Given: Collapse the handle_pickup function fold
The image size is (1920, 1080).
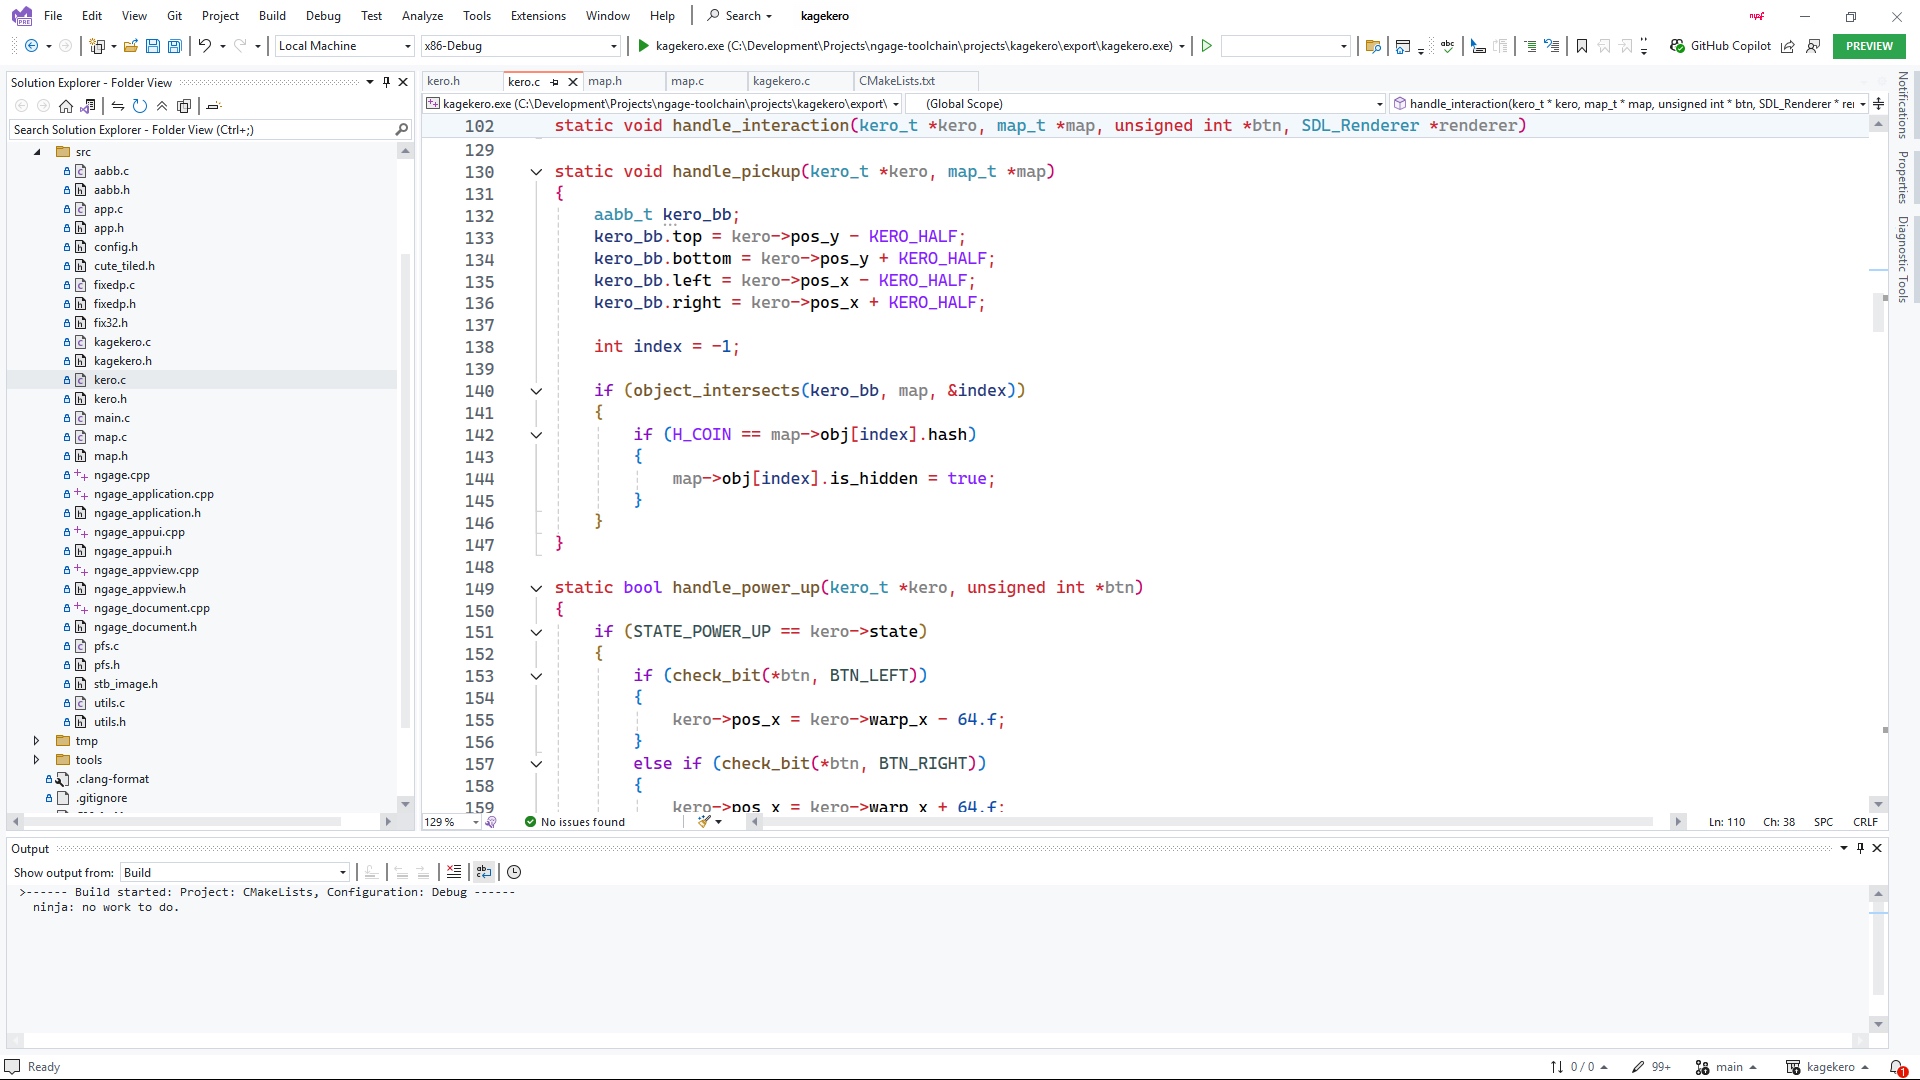Looking at the screenshot, I should pyautogui.click(x=536, y=172).
